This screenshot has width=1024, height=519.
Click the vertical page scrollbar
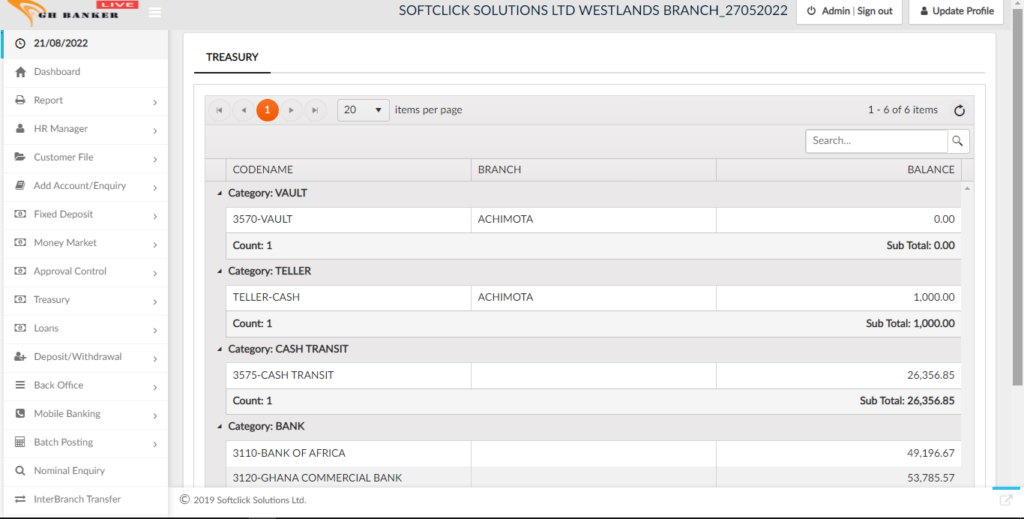(x=1017, y=200)
